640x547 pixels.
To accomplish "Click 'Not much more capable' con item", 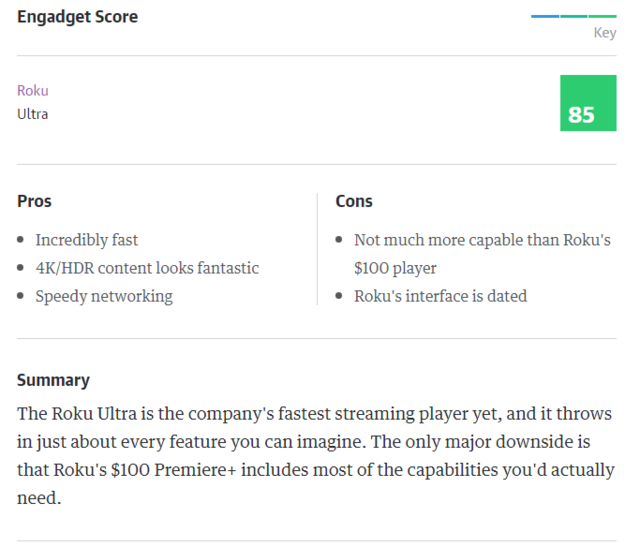I will (x=482, y=240).
